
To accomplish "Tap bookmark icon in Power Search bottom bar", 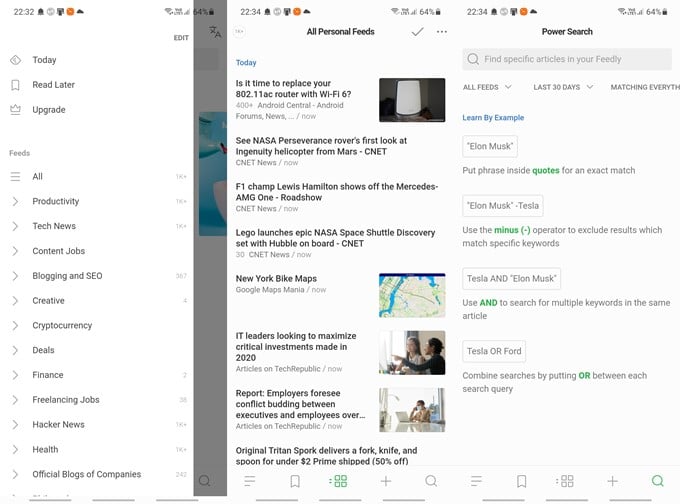I will 522,481.
